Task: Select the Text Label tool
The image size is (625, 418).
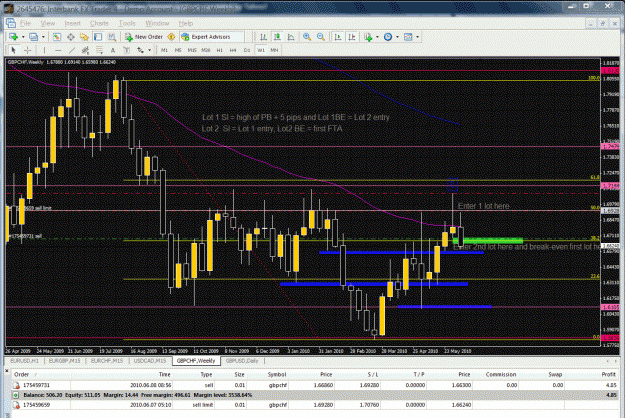Action: tap(127, 50)
